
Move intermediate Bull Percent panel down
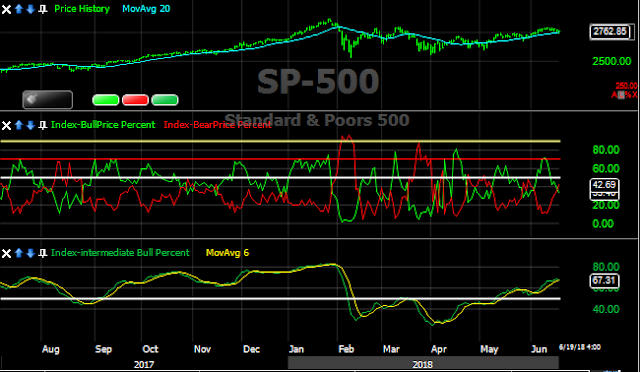click(31, 253)
